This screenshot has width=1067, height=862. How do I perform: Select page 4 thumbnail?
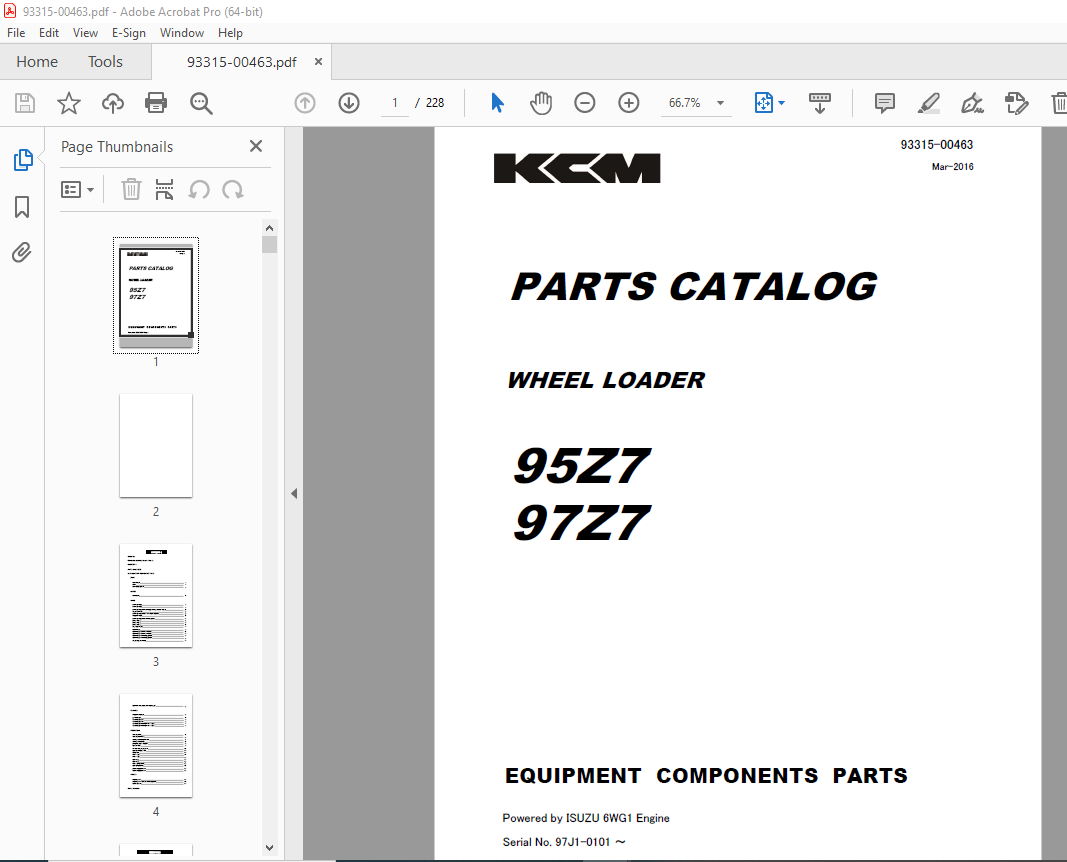(156, 746)
